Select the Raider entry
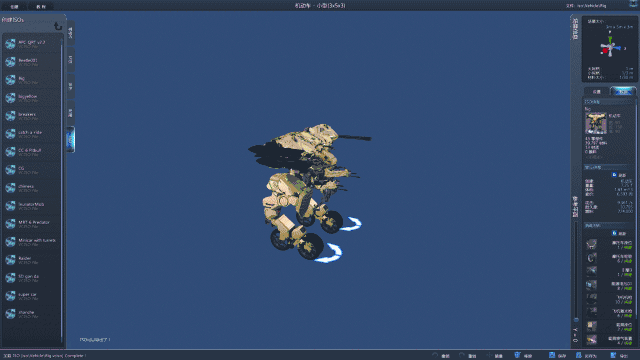This screenshot has height=360, width=640. (x=32, y=259)
